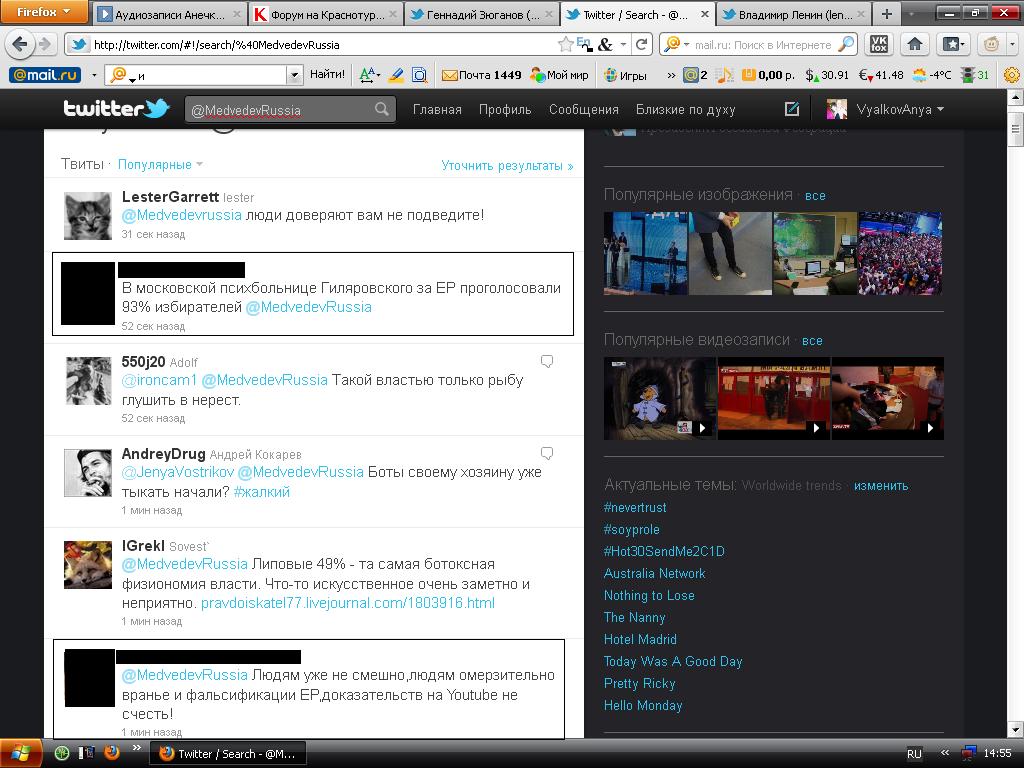Open a new browser tab

886,14
